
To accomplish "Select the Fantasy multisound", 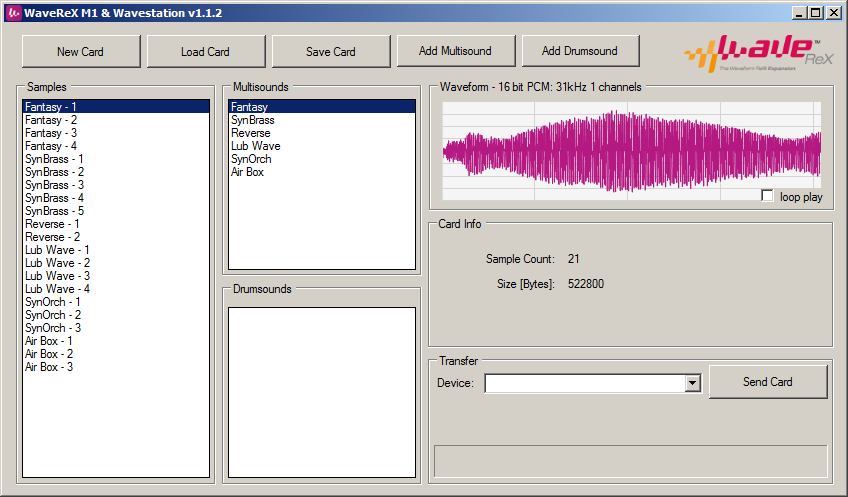I will click(322, 107).
